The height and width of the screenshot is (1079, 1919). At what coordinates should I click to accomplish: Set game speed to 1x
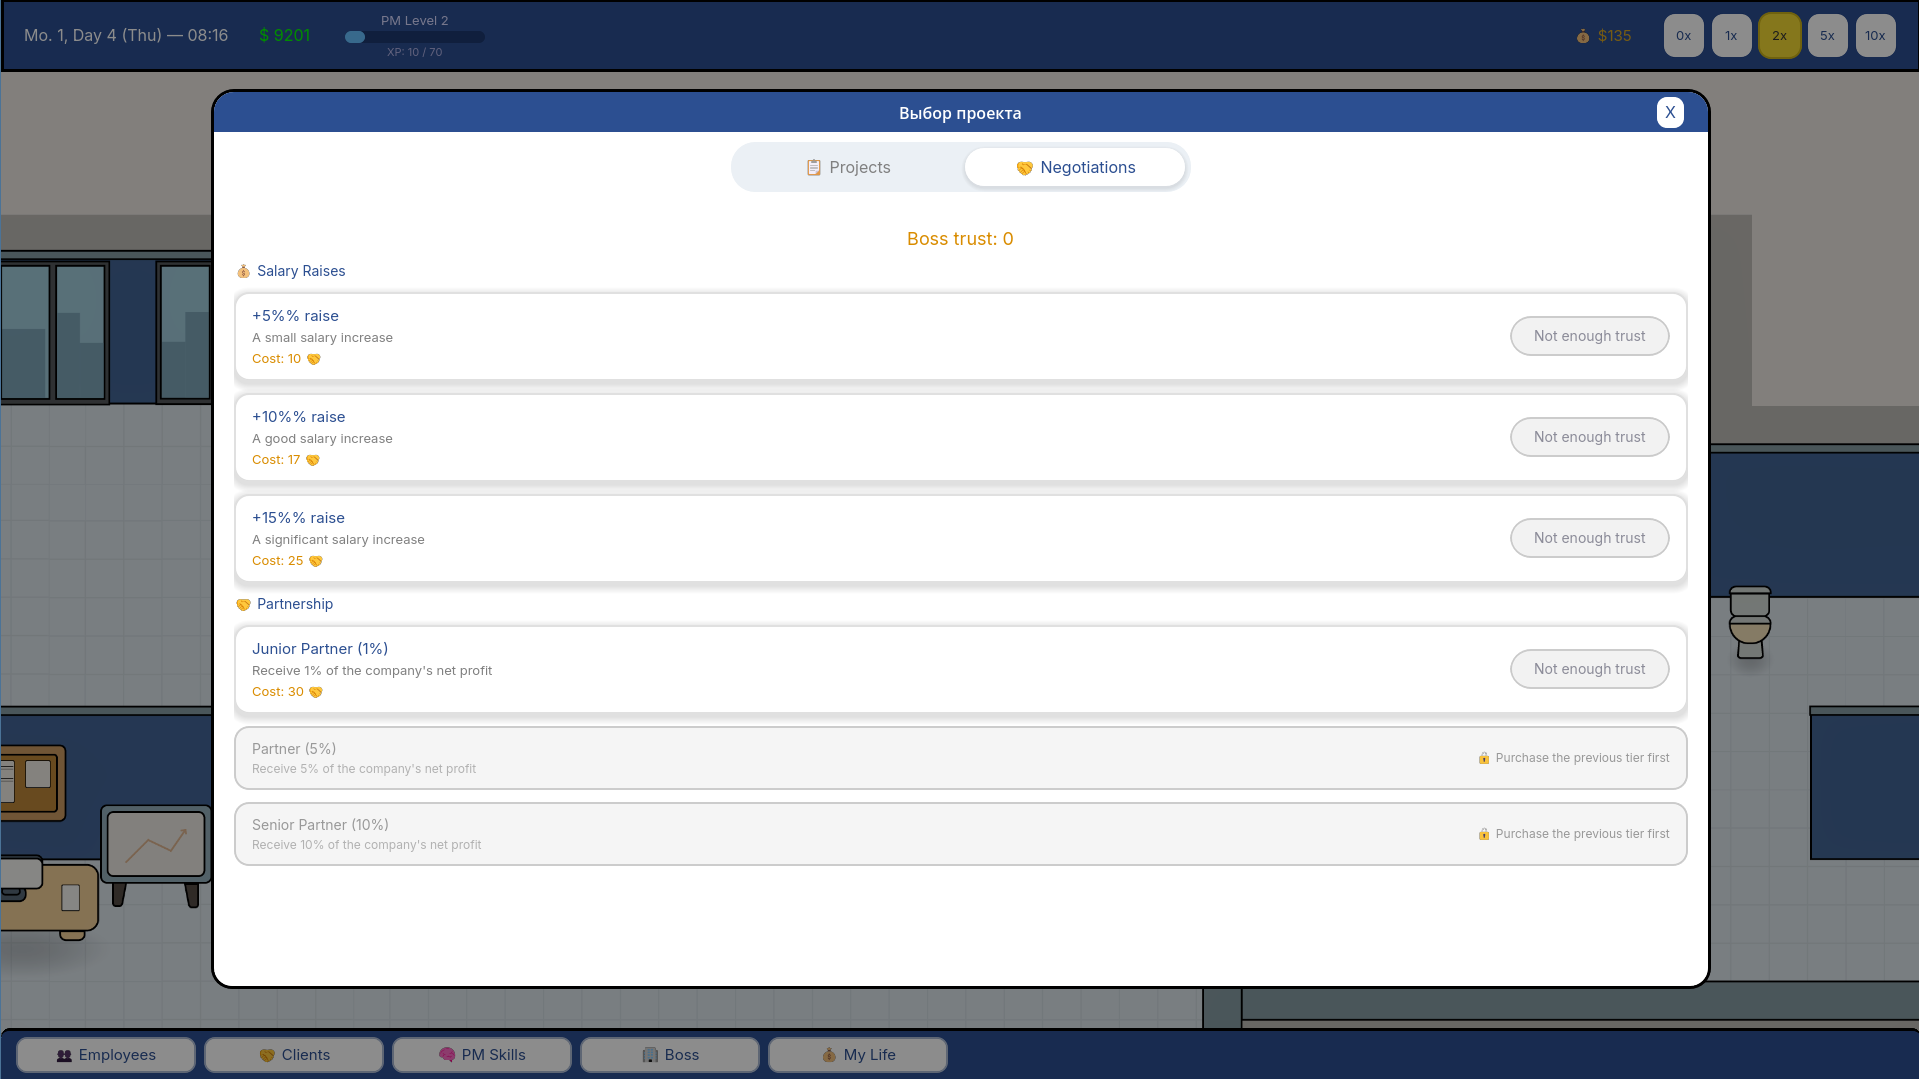(x=1732, y=36)
